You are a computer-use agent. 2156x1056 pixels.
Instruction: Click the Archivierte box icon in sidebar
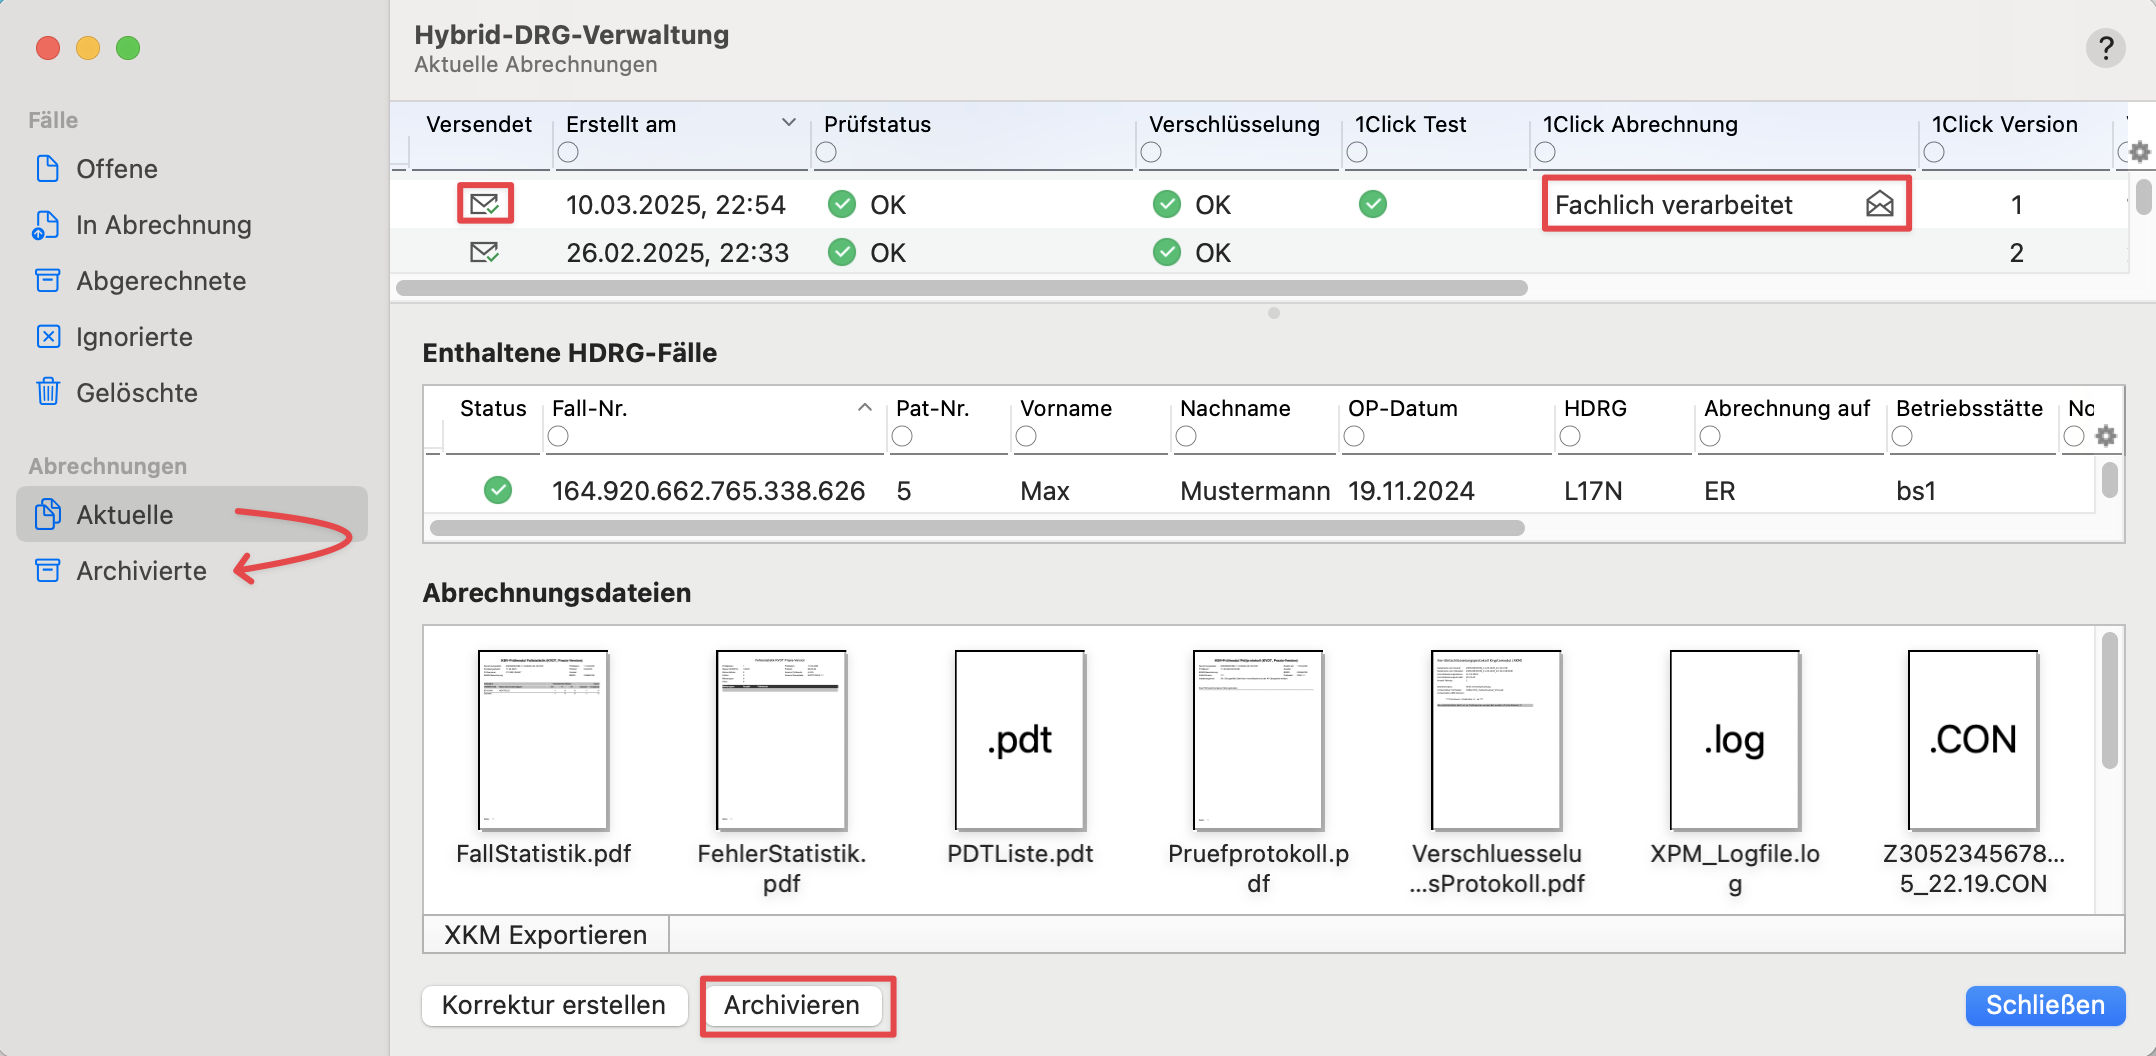tap(47, 570)
